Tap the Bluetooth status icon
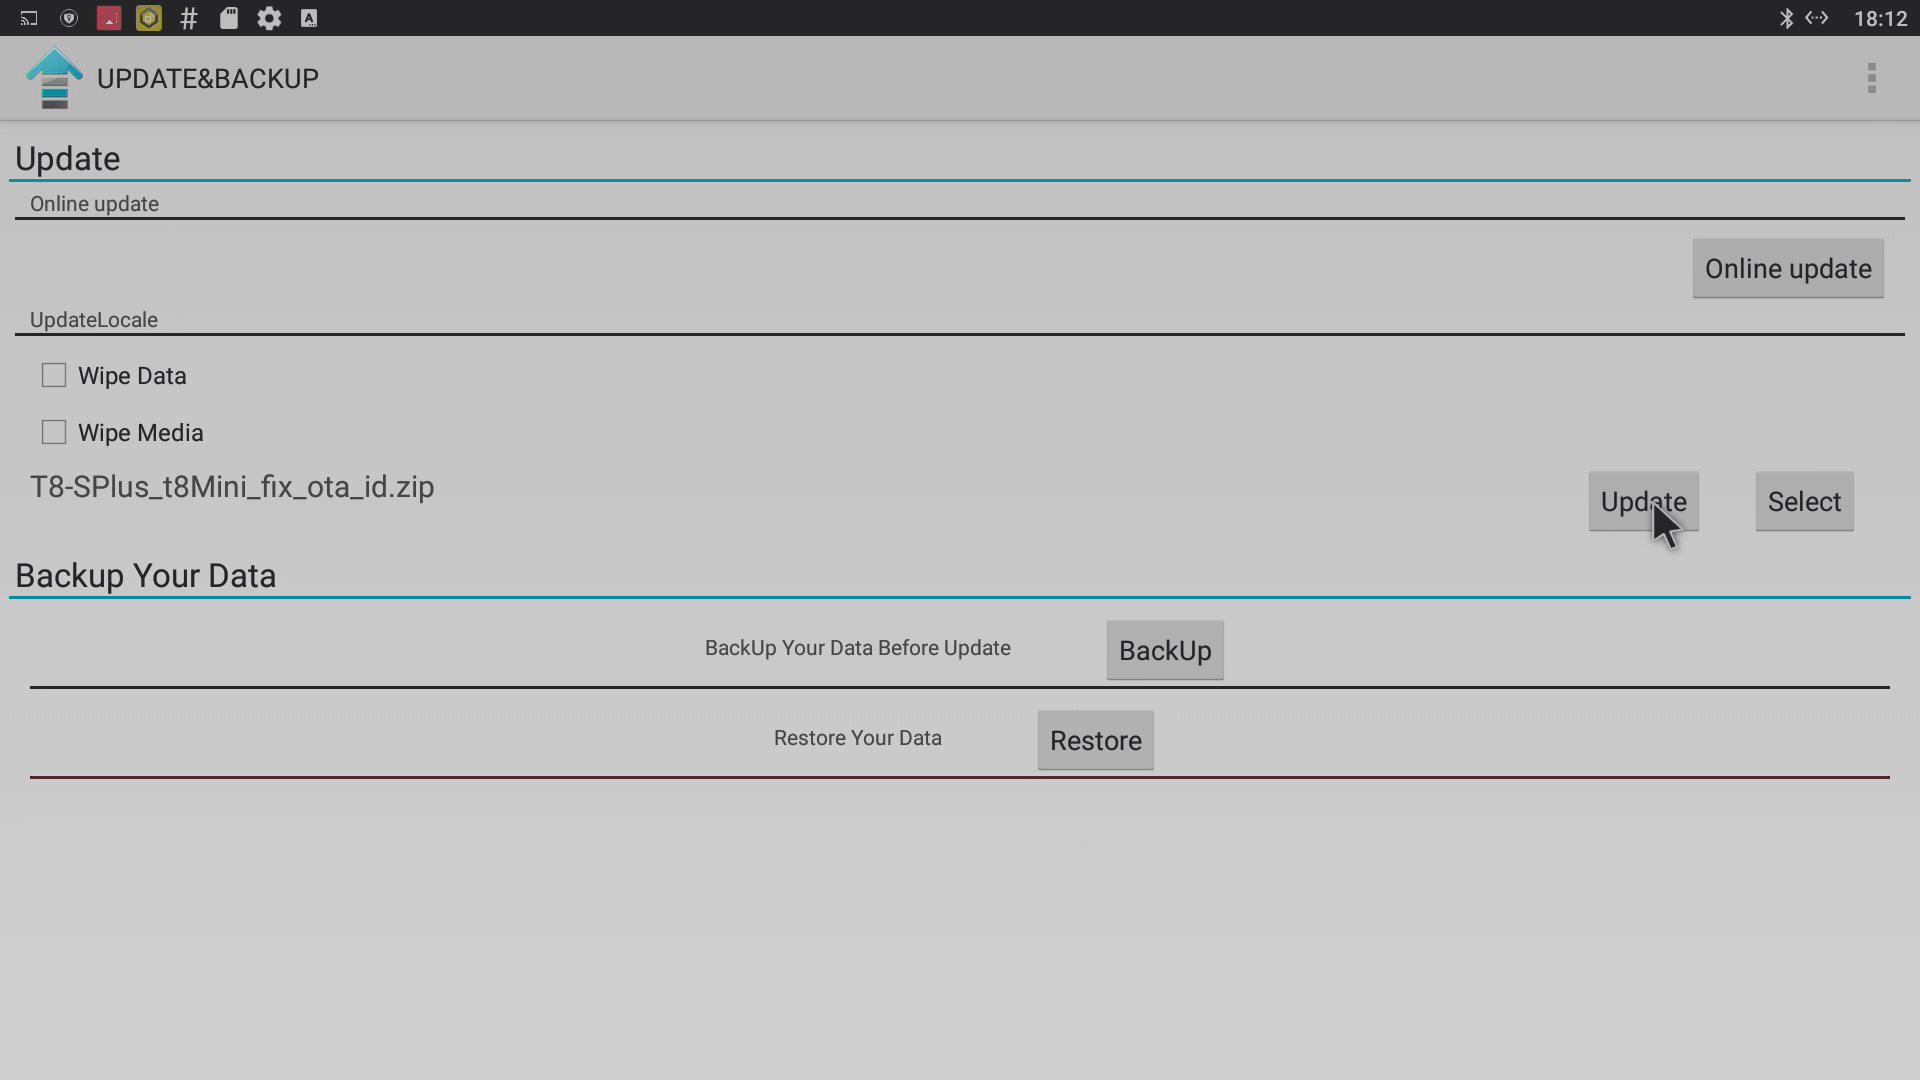 click(1786, 18)
